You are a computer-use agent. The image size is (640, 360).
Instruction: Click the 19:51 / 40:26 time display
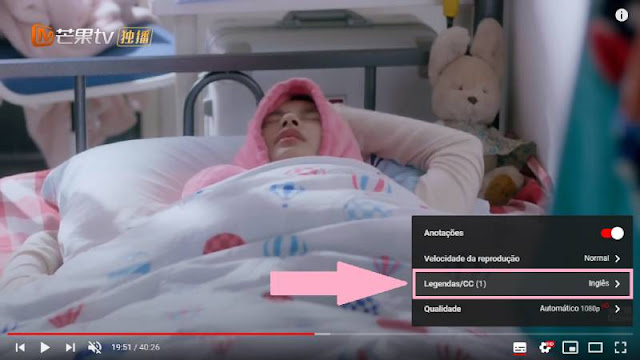tap(136, 347)
